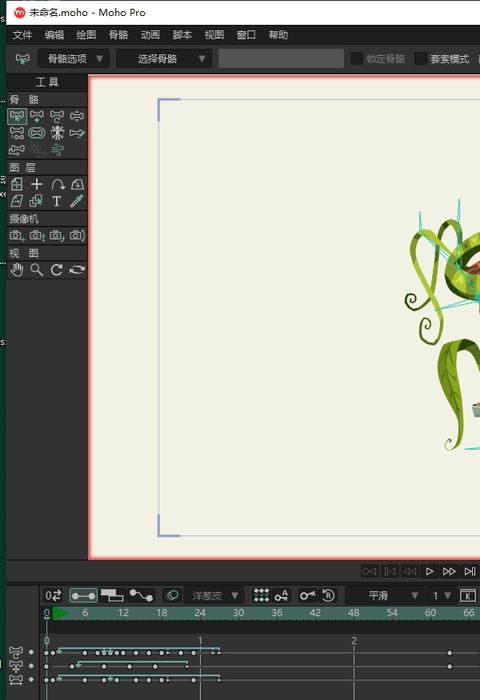Open the 骨骼选项 dropdown
Viewport: 480px width, 700px height.
(x=73, y=58)
